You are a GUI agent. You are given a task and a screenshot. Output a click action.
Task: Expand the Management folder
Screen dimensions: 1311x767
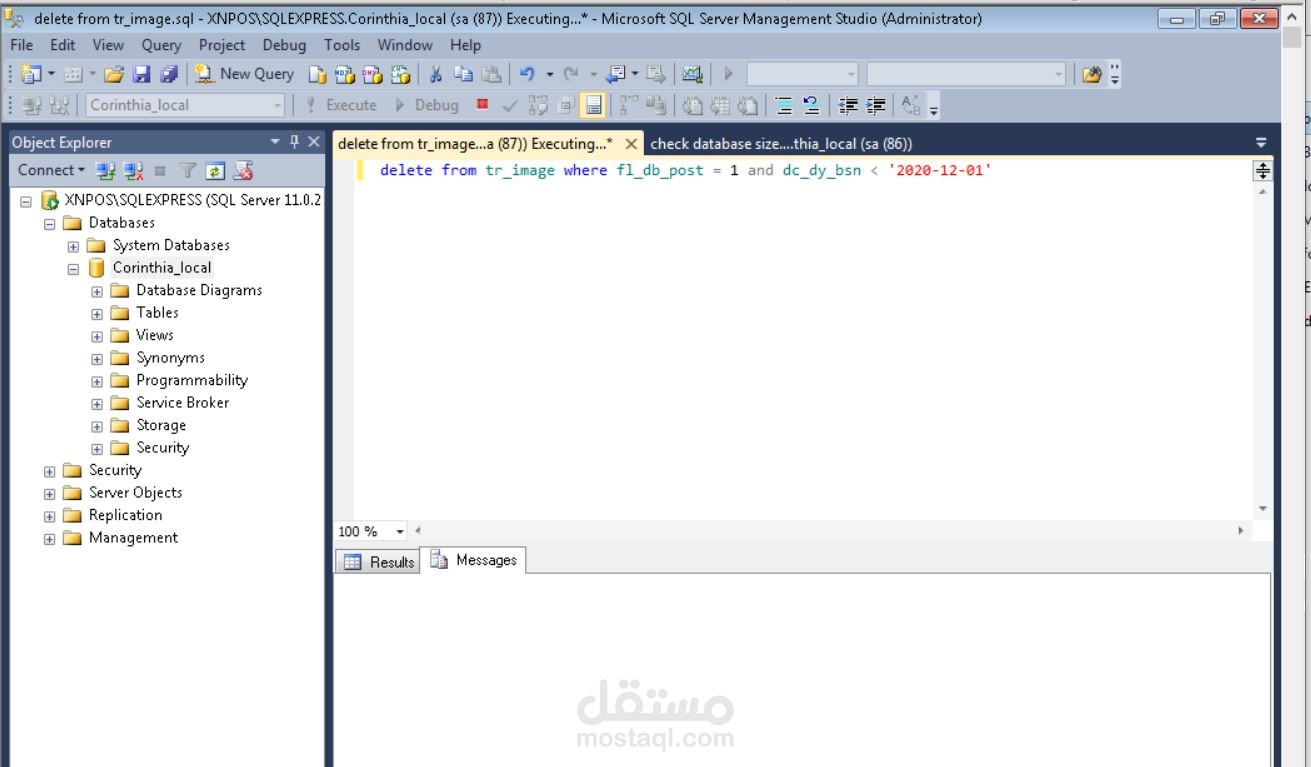(49, 539)
